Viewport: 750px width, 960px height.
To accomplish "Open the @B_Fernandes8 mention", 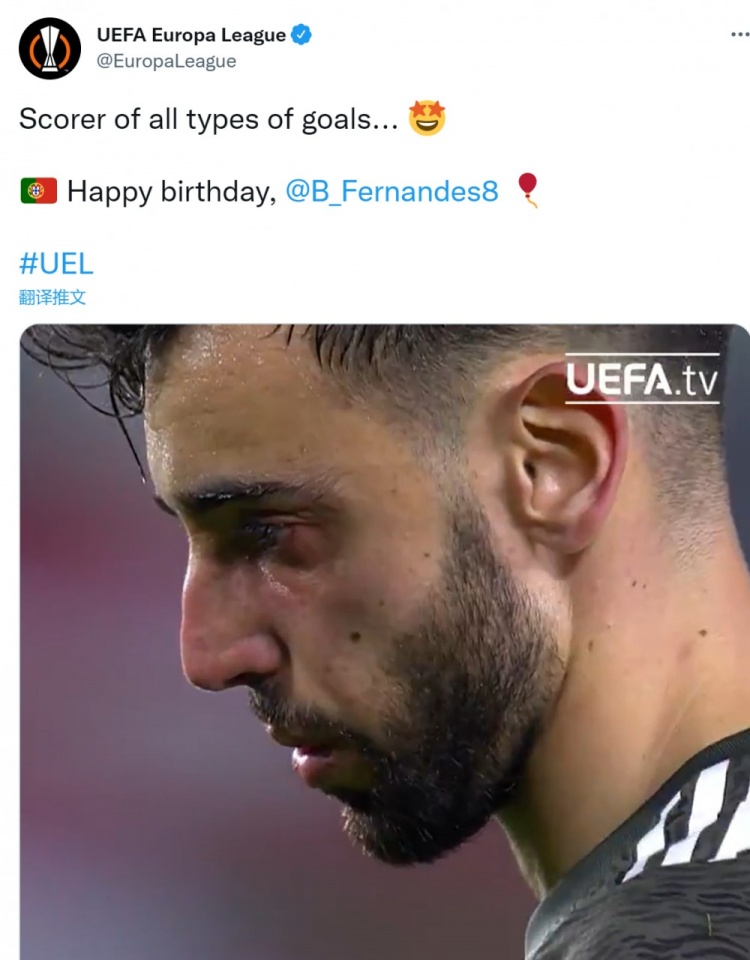I will coord(392,191).
